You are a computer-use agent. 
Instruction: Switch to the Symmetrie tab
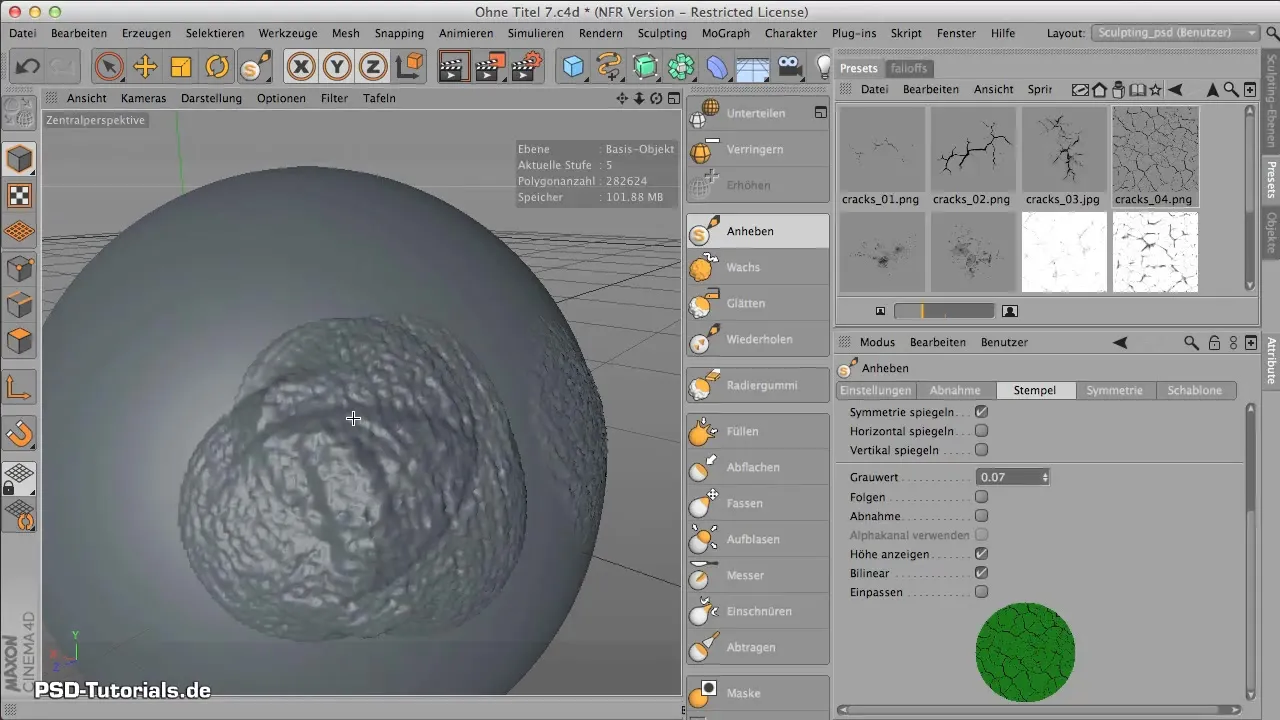click(1115, 390)
